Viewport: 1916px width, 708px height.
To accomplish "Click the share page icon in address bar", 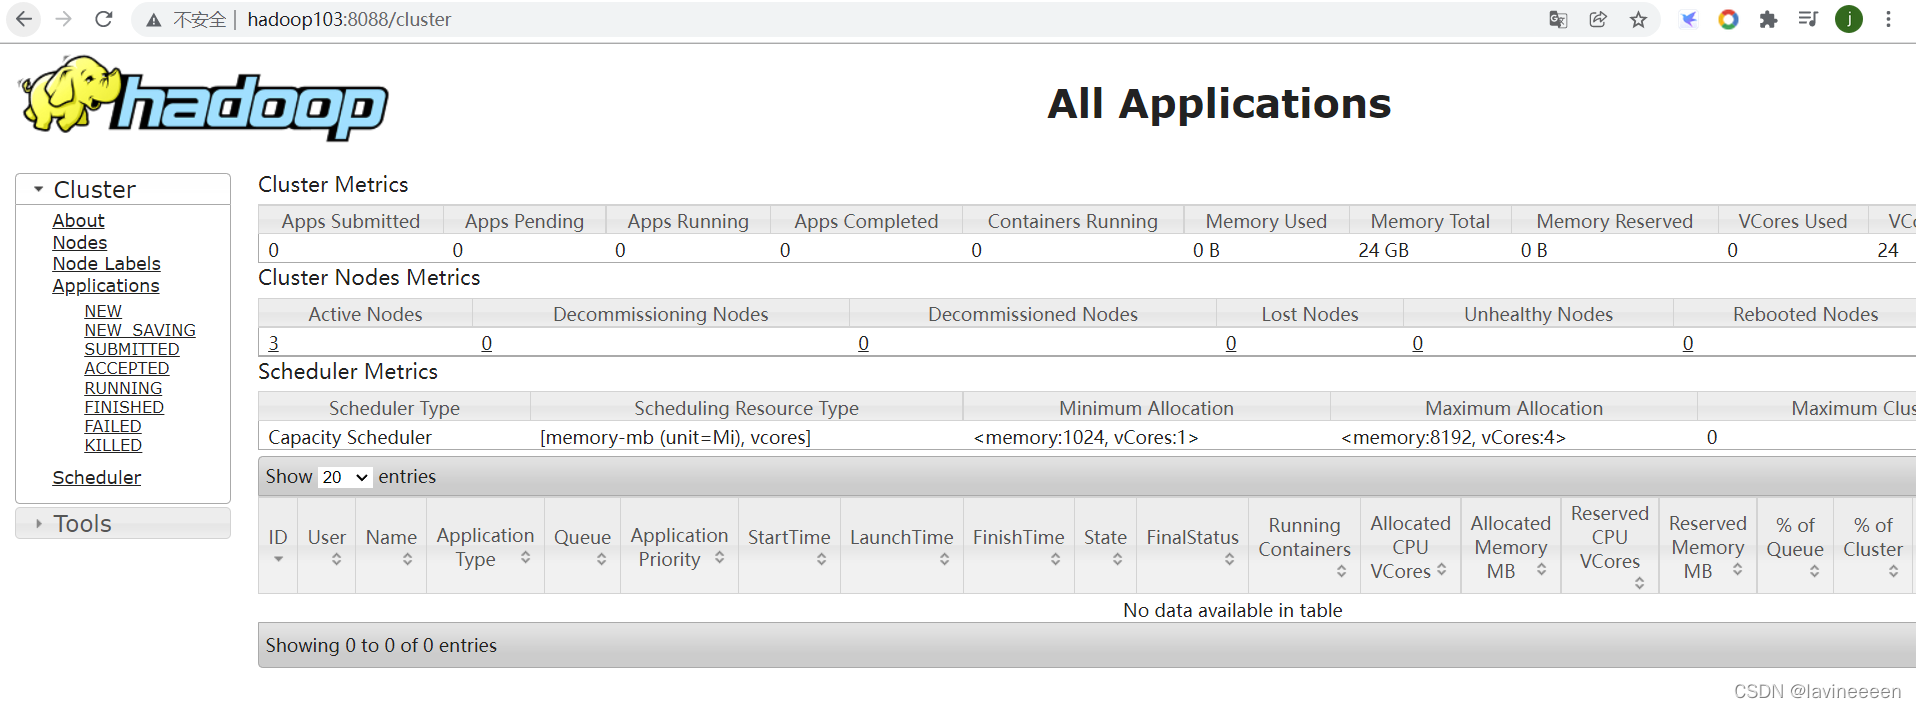I will tap(1598, 19).
